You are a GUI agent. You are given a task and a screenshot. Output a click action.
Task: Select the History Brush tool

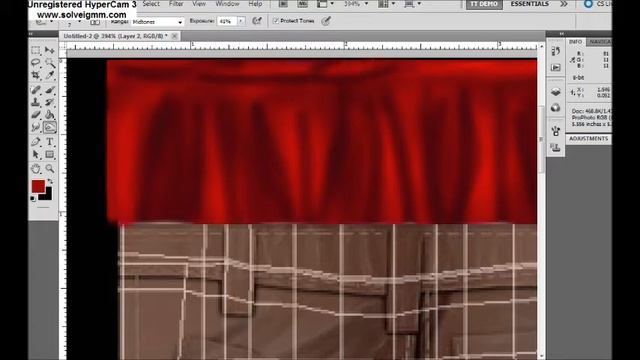pyautogui.click(x=50, y=102)
